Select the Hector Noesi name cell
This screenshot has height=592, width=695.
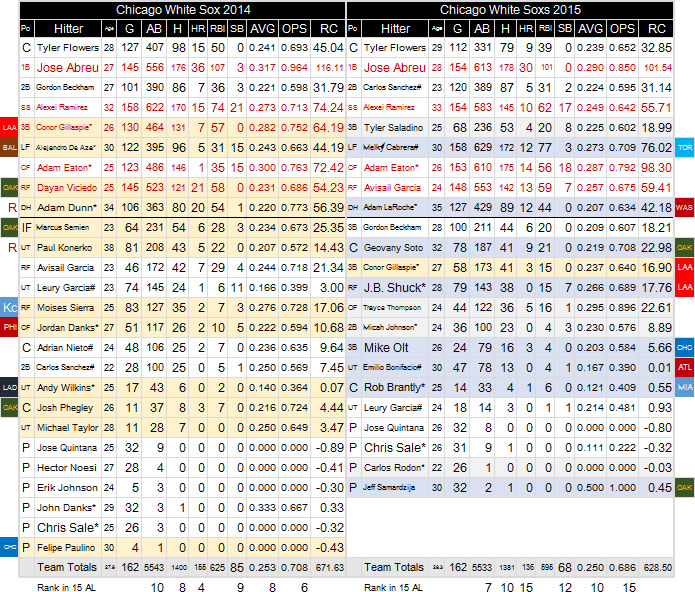click(x=67, y=467)
